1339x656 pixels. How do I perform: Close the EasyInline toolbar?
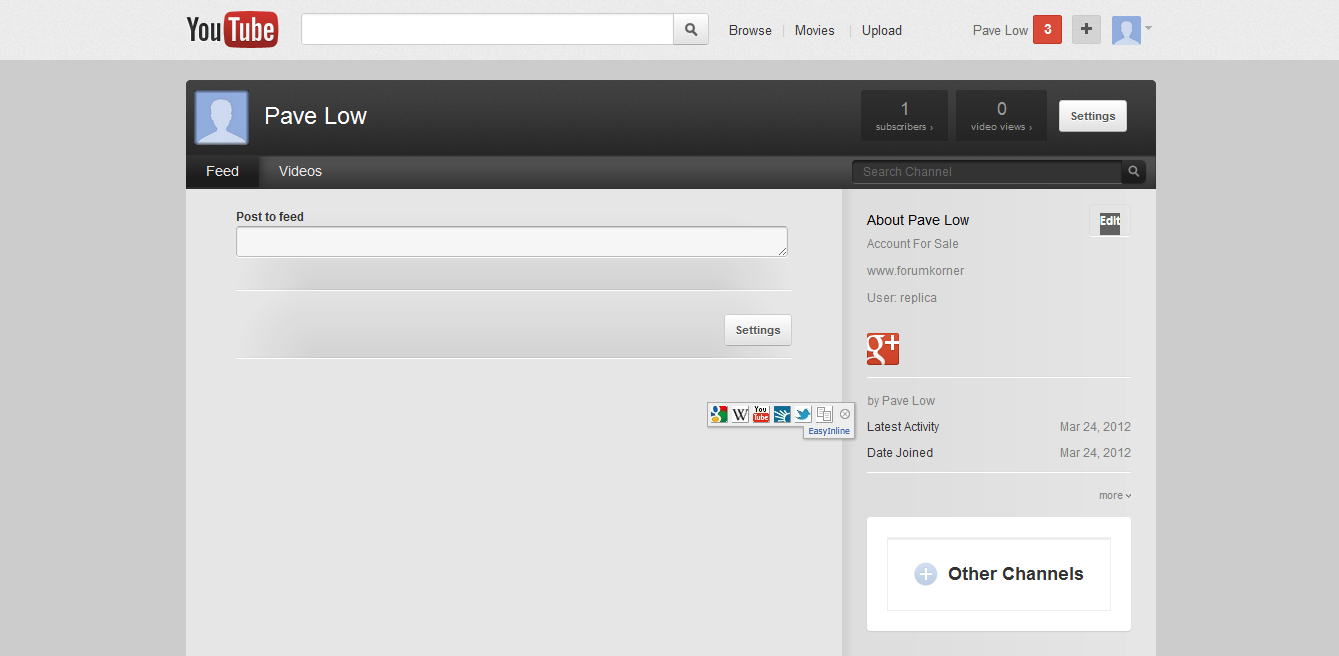(845, 414)
